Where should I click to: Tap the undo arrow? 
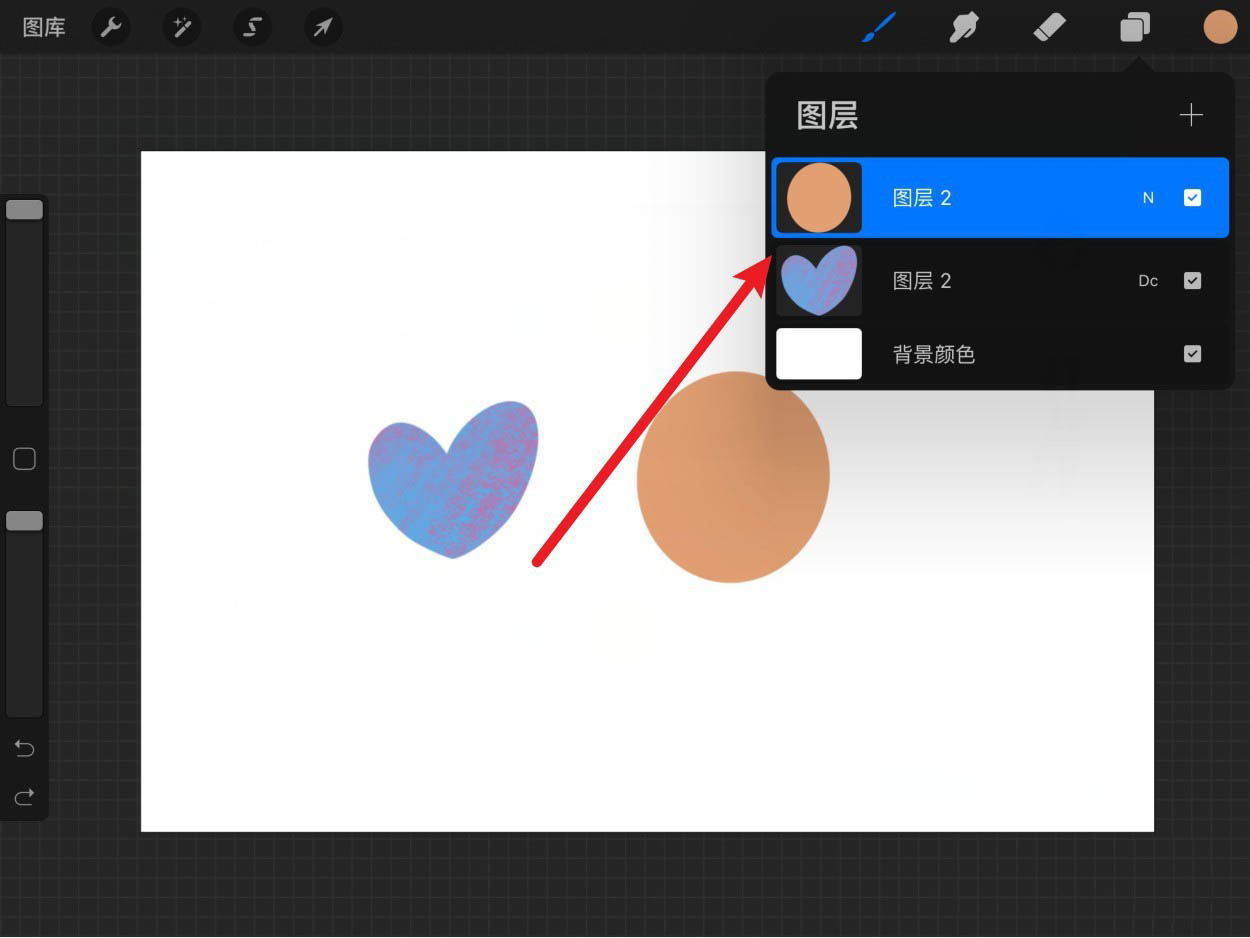pos(24,748)
